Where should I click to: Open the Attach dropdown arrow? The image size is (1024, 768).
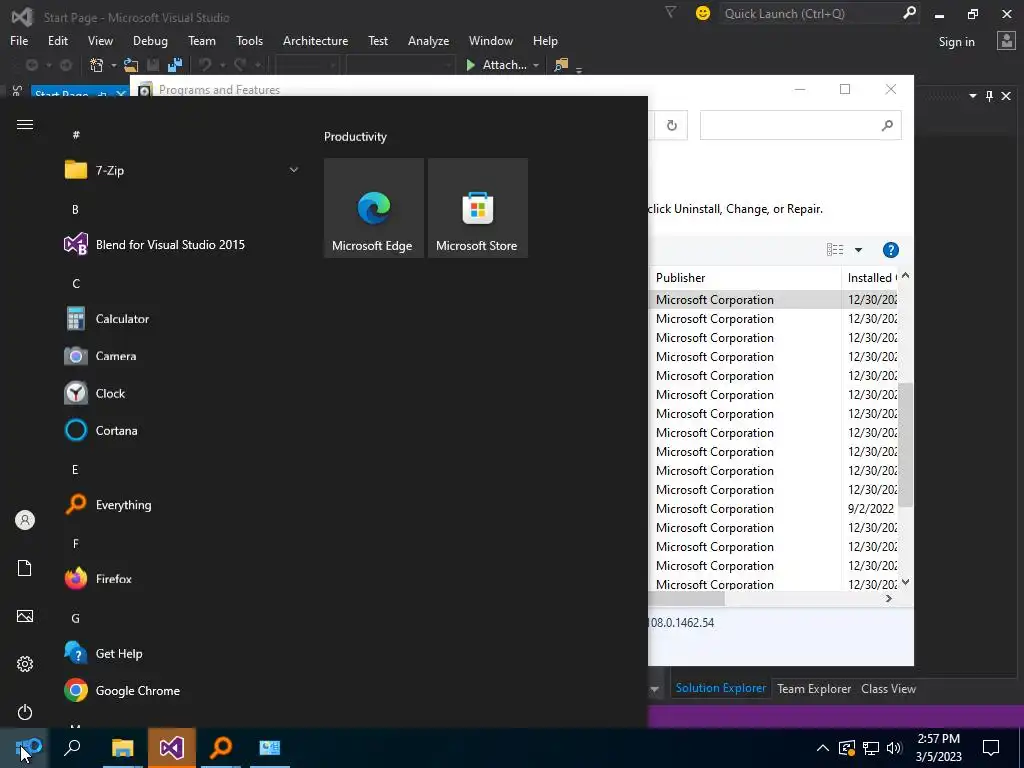[x=536, y=65]
